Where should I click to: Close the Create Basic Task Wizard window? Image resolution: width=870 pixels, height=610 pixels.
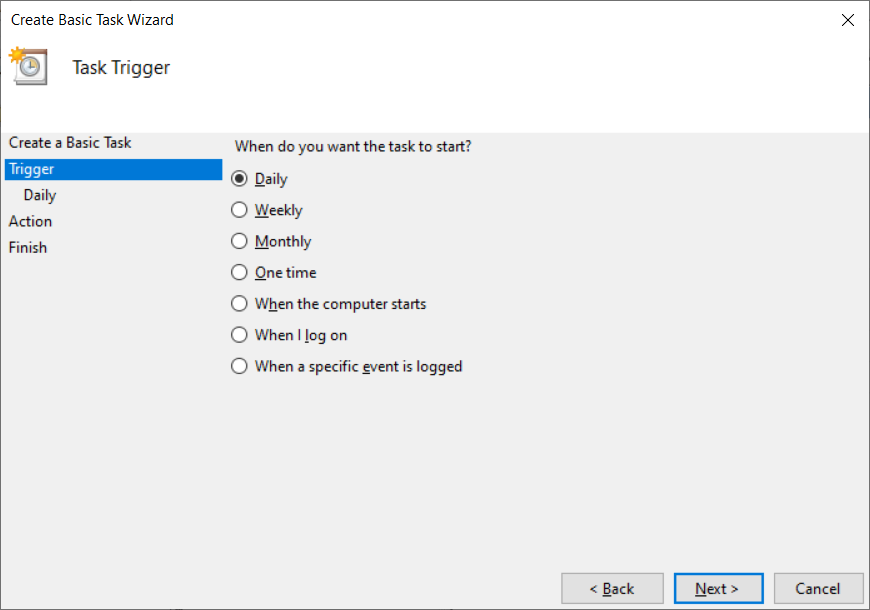point(848,19)
